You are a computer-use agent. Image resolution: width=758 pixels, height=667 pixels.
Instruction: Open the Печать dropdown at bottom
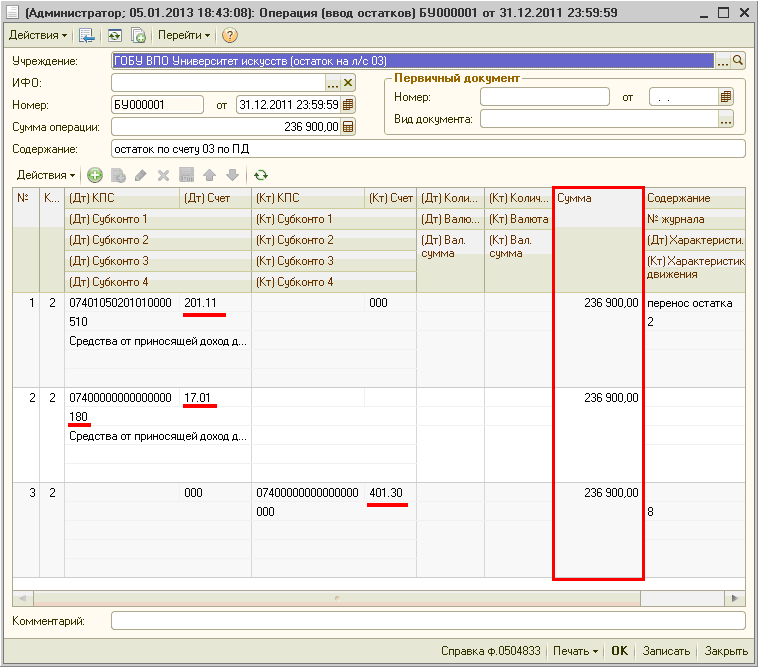tap(576, 651)
